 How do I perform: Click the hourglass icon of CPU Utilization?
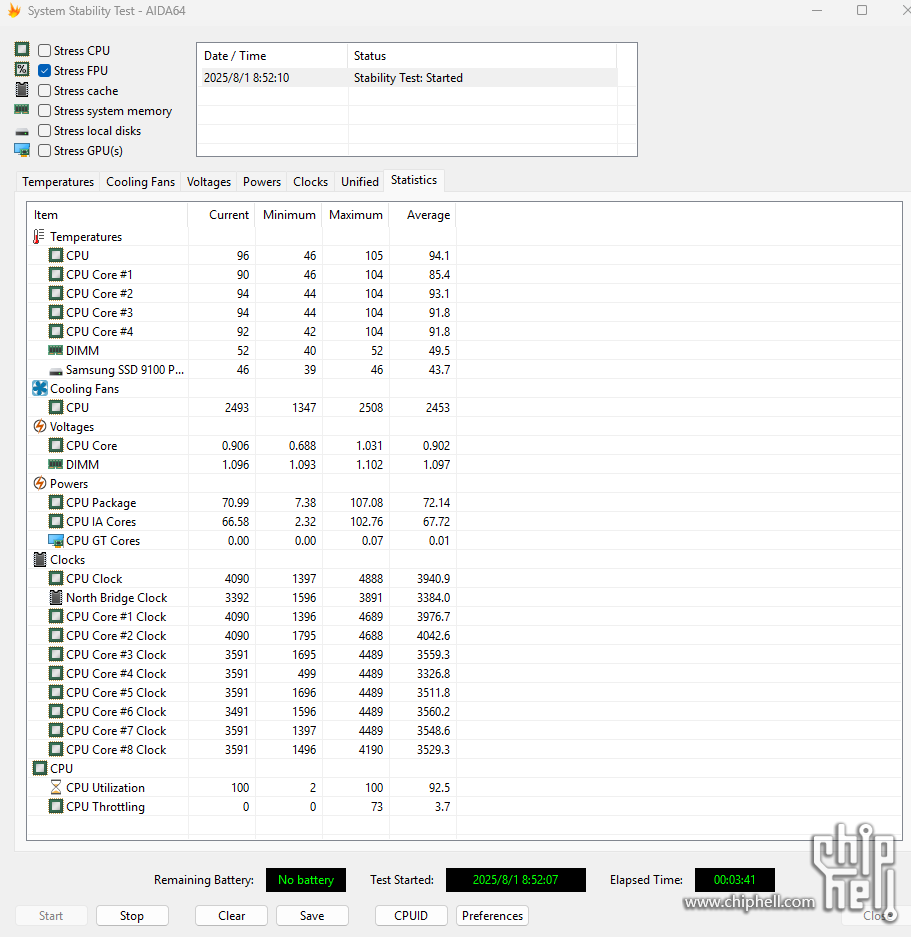56,787
